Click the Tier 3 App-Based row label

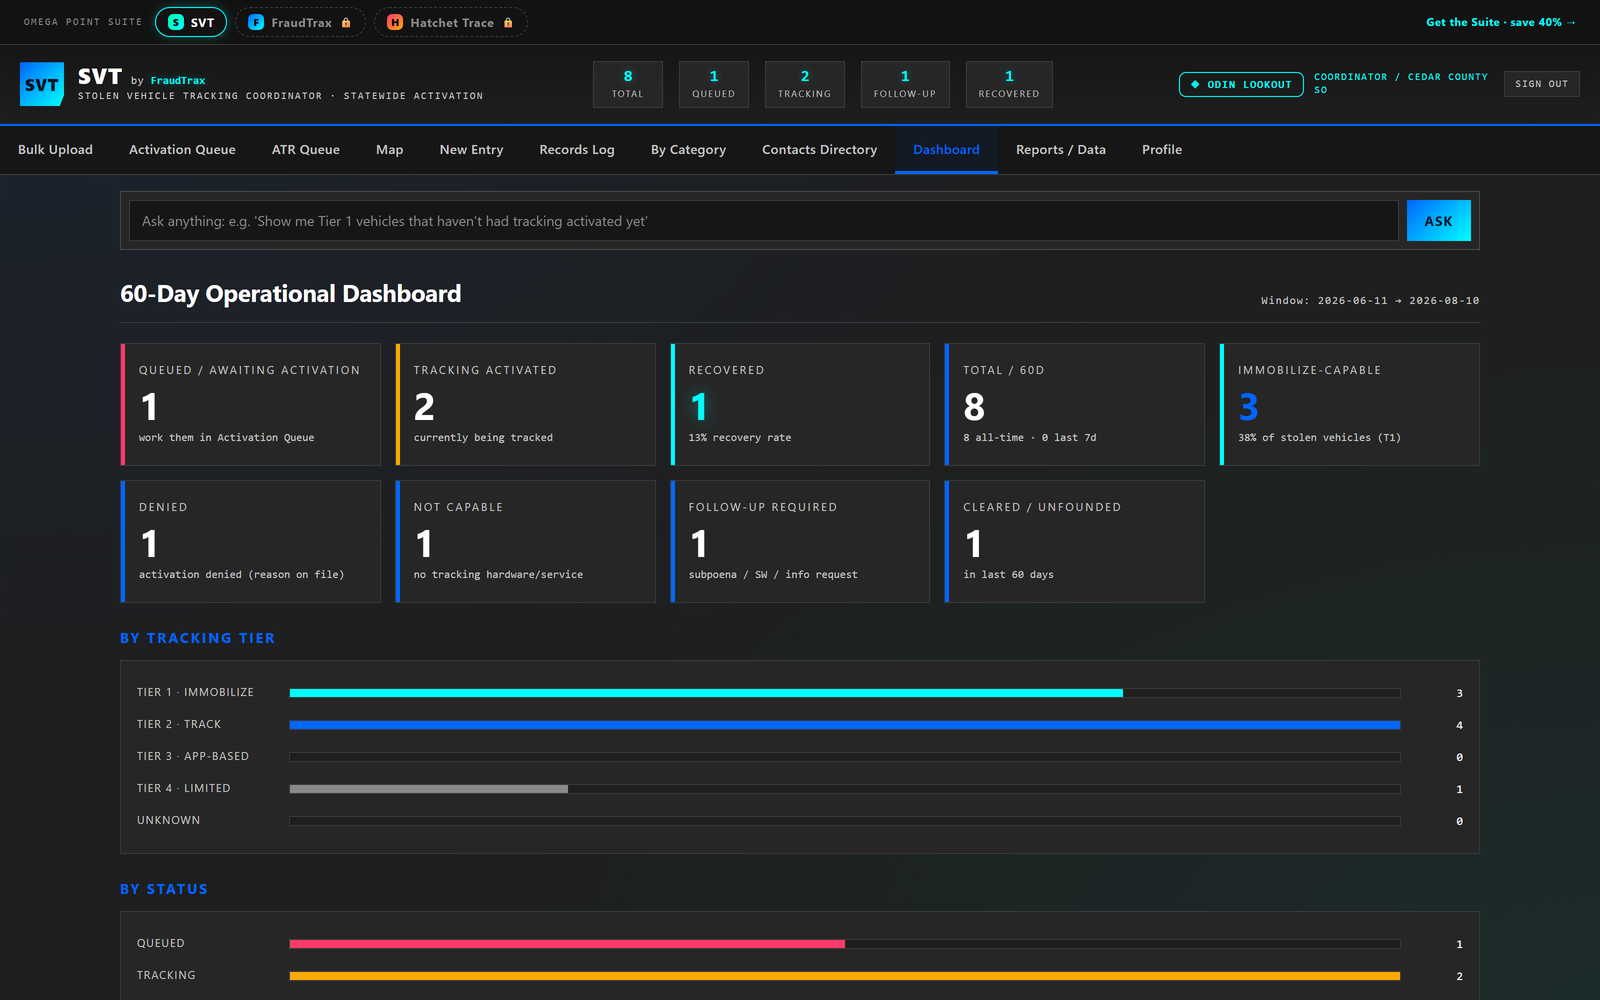(x=193, y=756)
